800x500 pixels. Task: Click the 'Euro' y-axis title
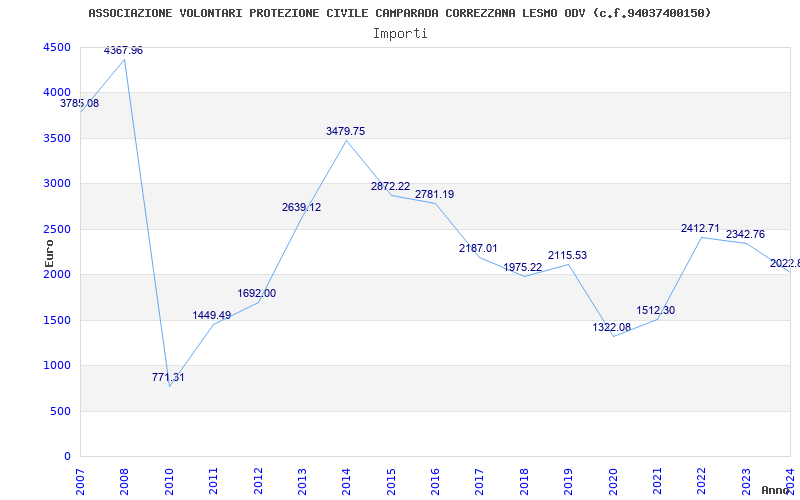tap(49, 254)
